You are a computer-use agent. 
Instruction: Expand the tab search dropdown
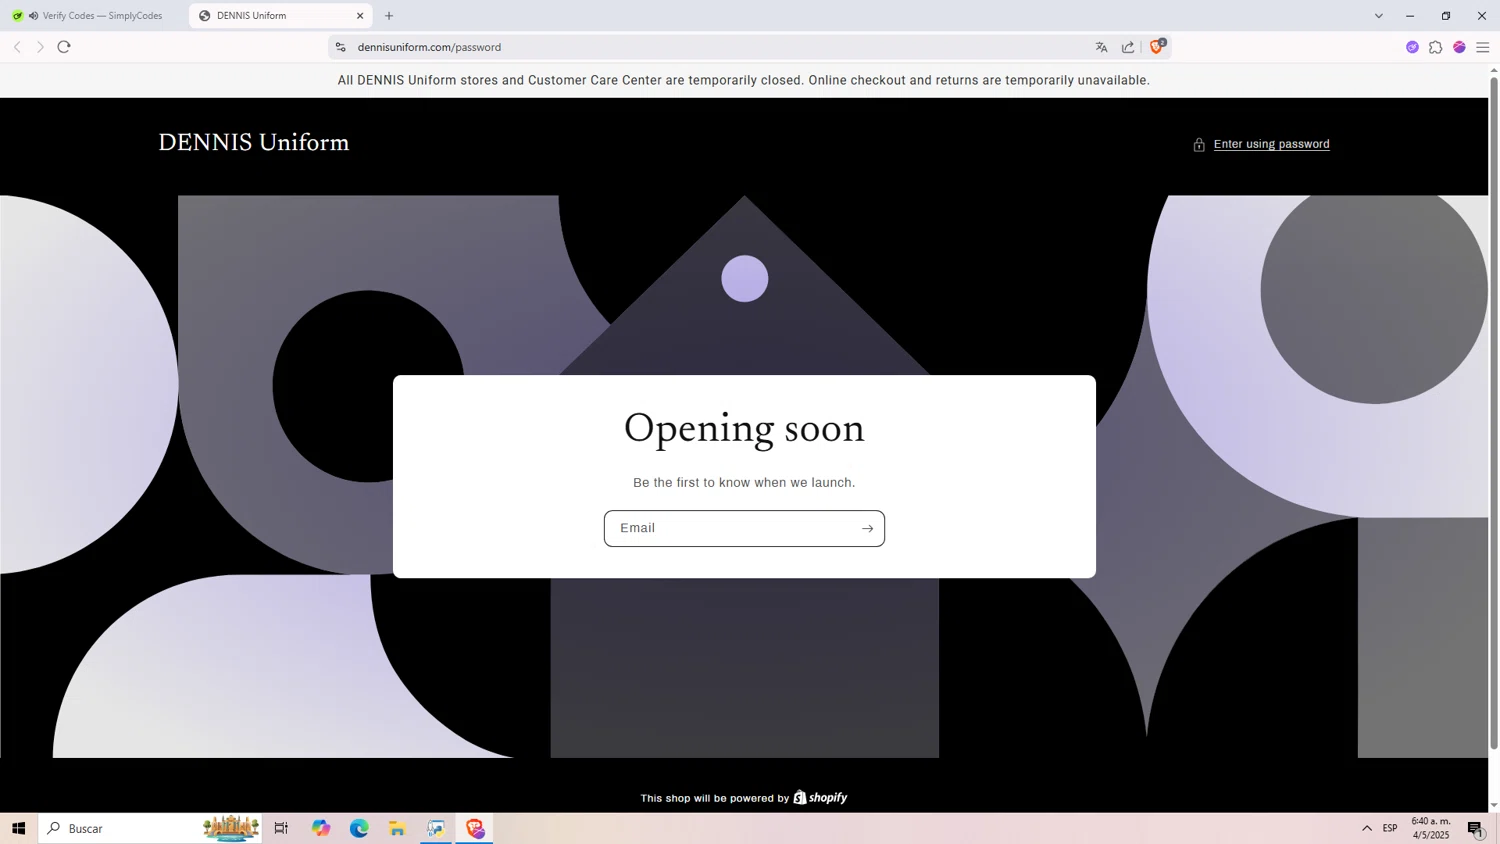tap(1378, 16)
